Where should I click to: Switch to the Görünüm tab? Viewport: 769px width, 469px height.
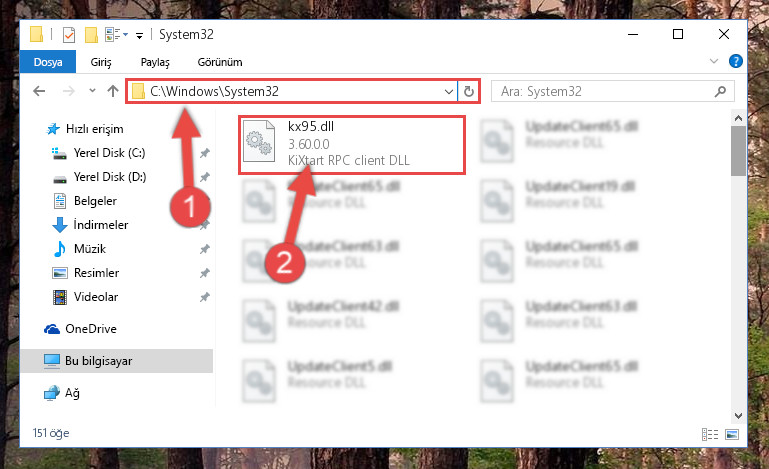pyautogui.click(x=220, y=62)
